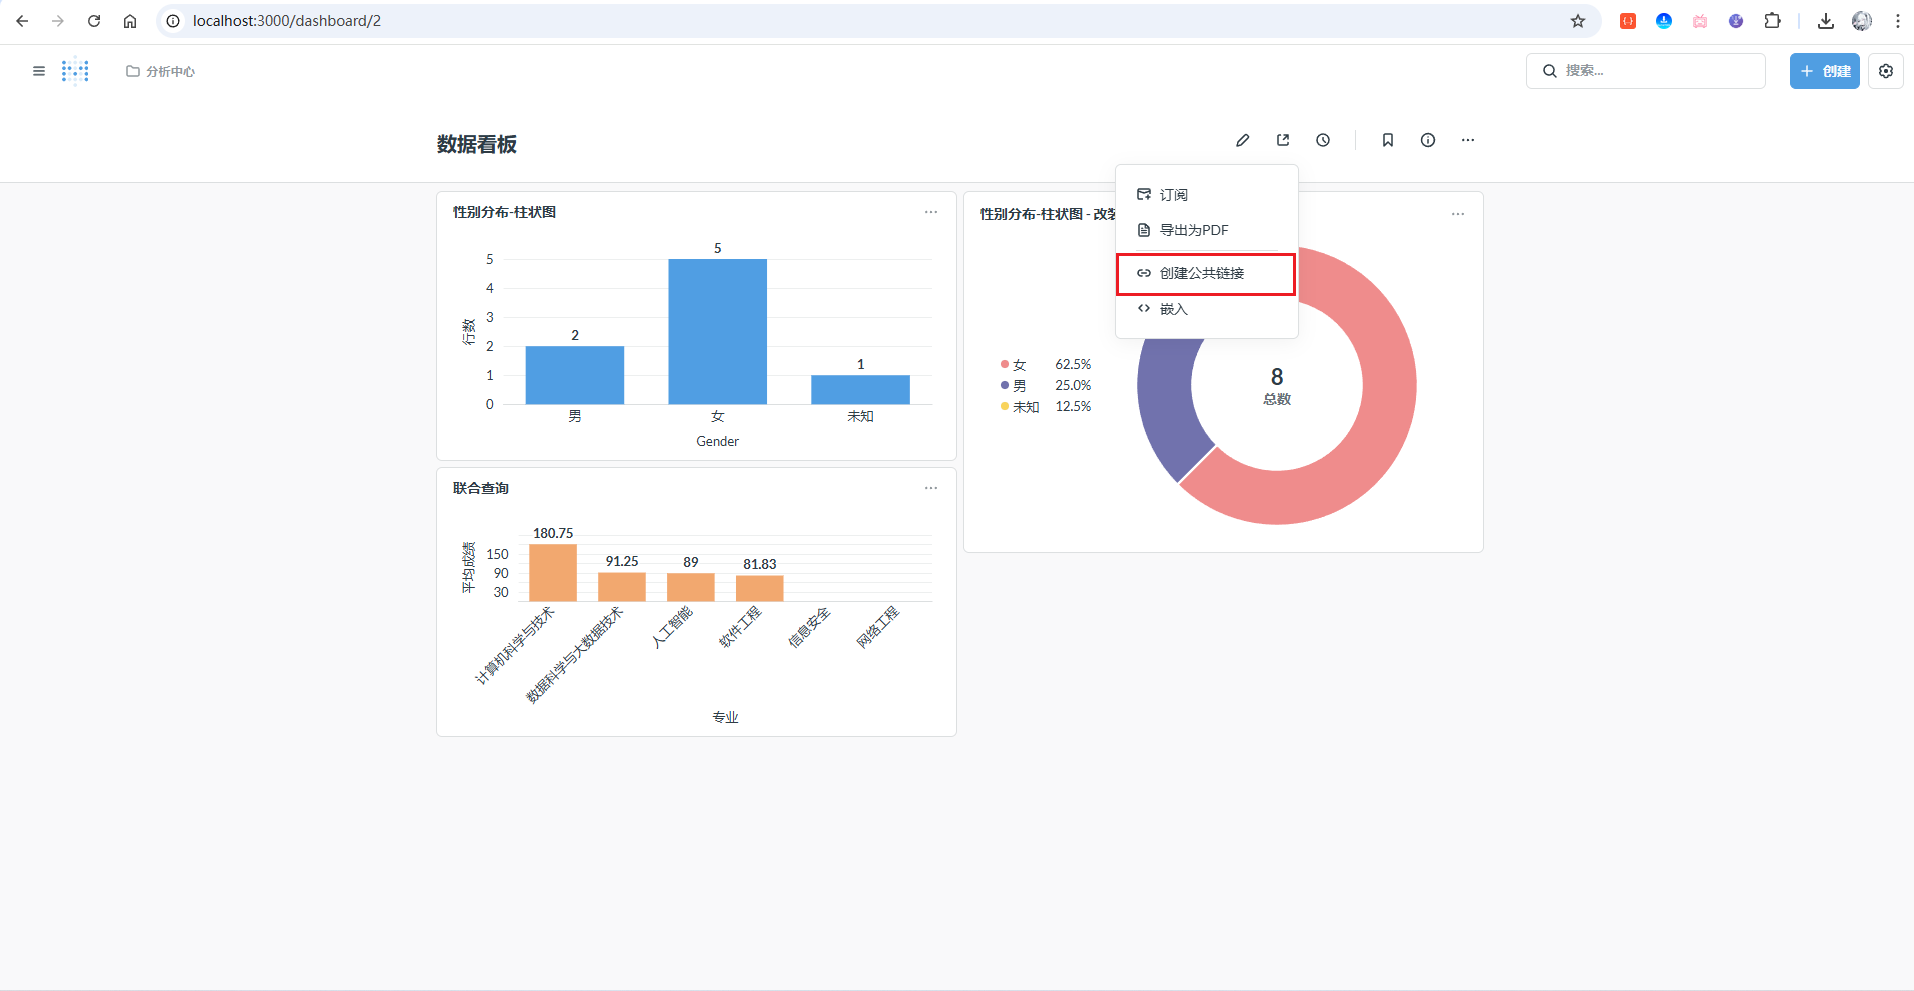
Task: Choose 导出为PDF from menu
Action: pyautogui.click(x=1194, y=230)
